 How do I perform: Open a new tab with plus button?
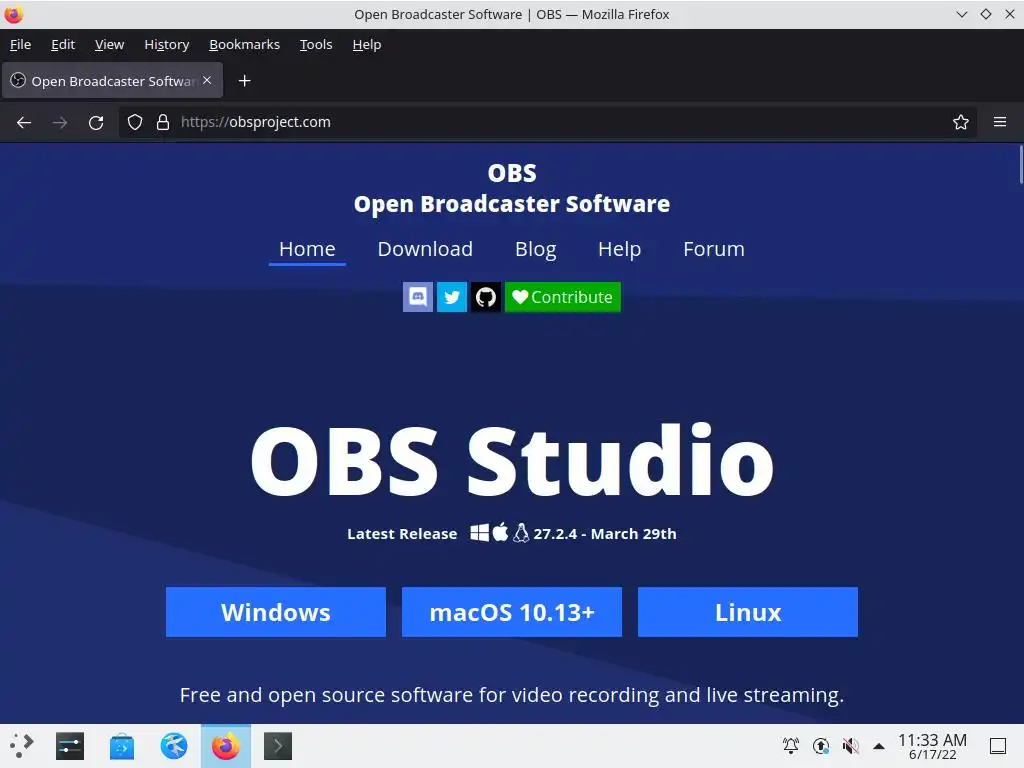point(244,81)
